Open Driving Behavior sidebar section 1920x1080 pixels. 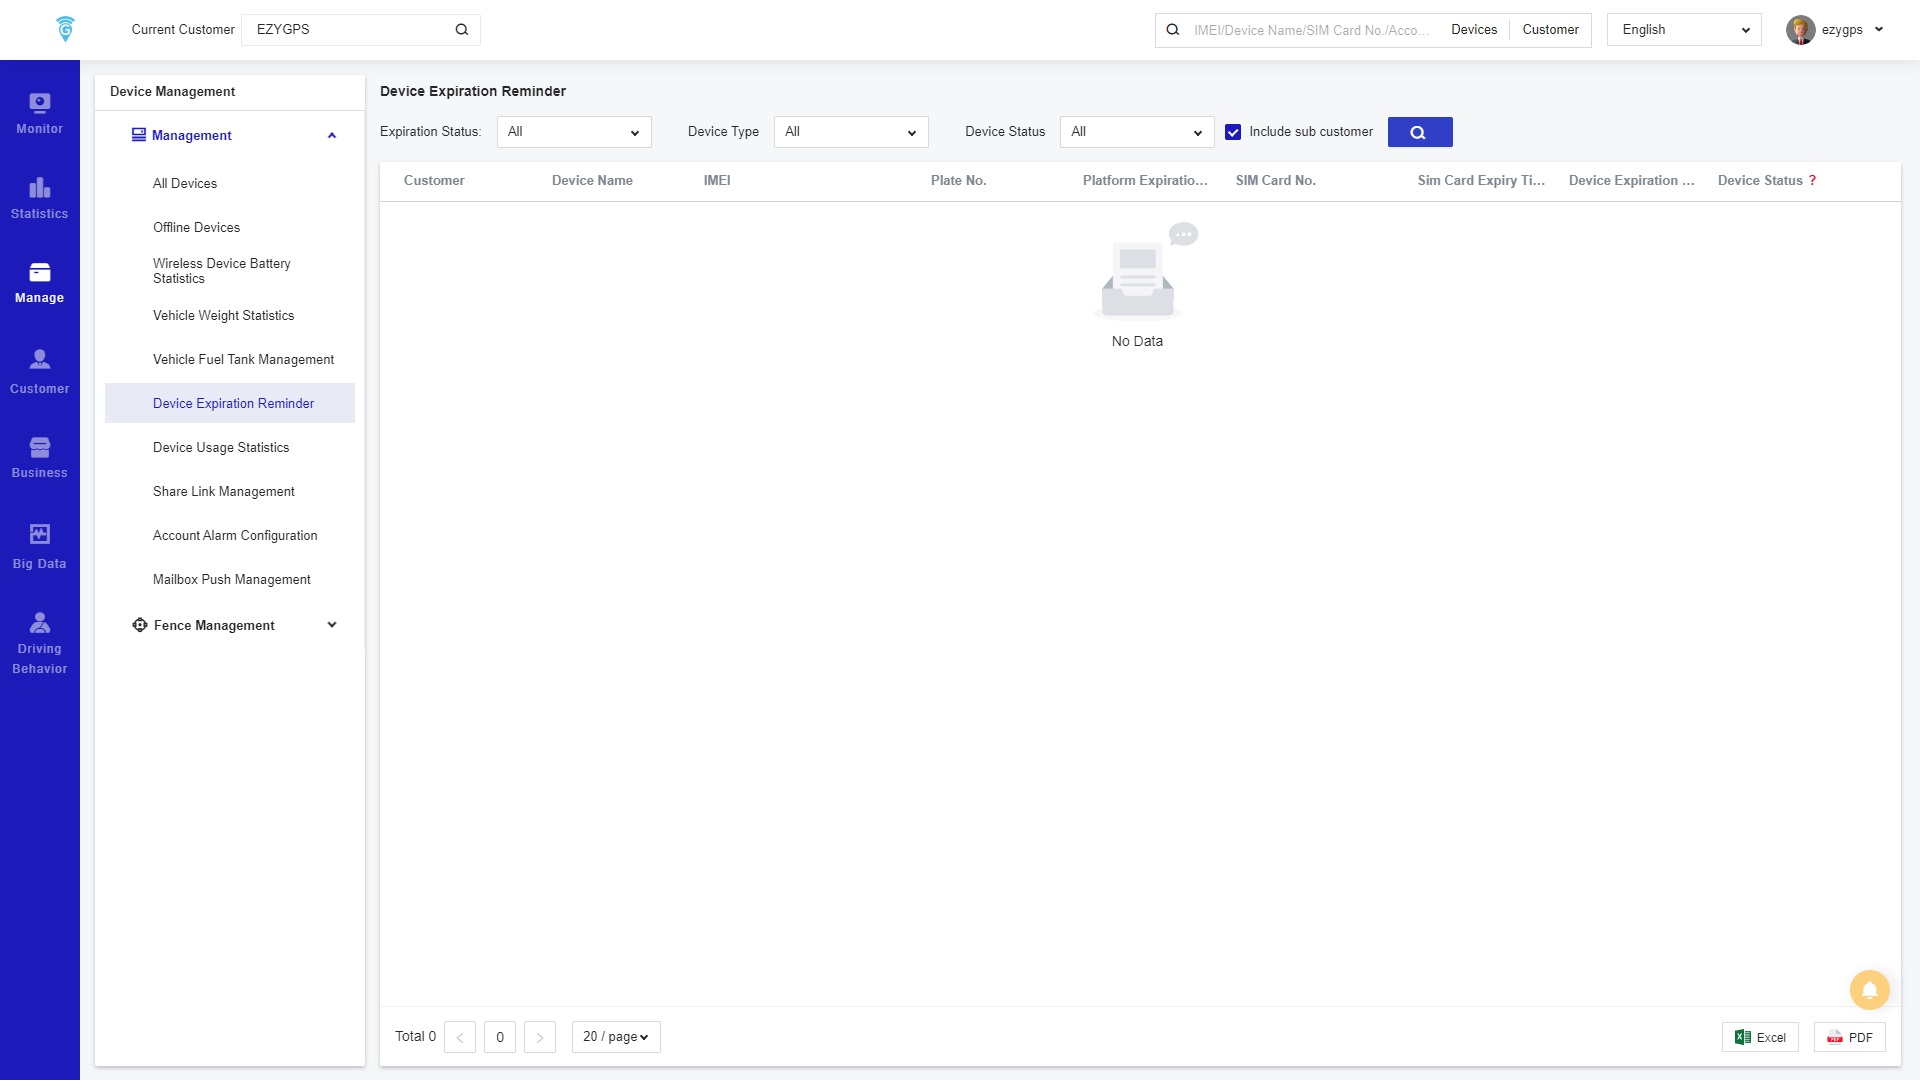coord(39,643)
